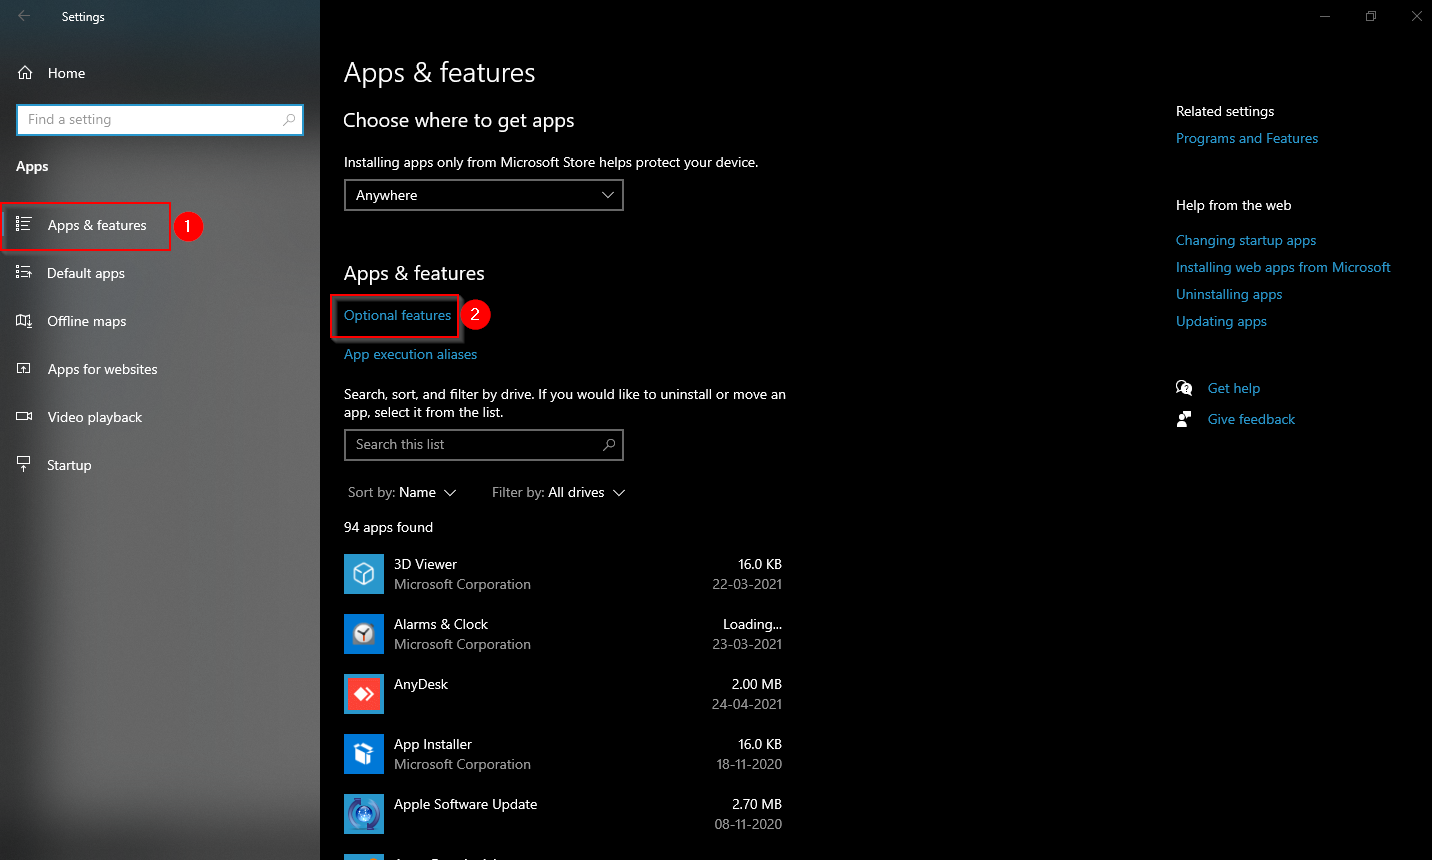Screen dimensions: 1432x860
Task: Focus the Search this list field
Action: [x=484, y=445]
